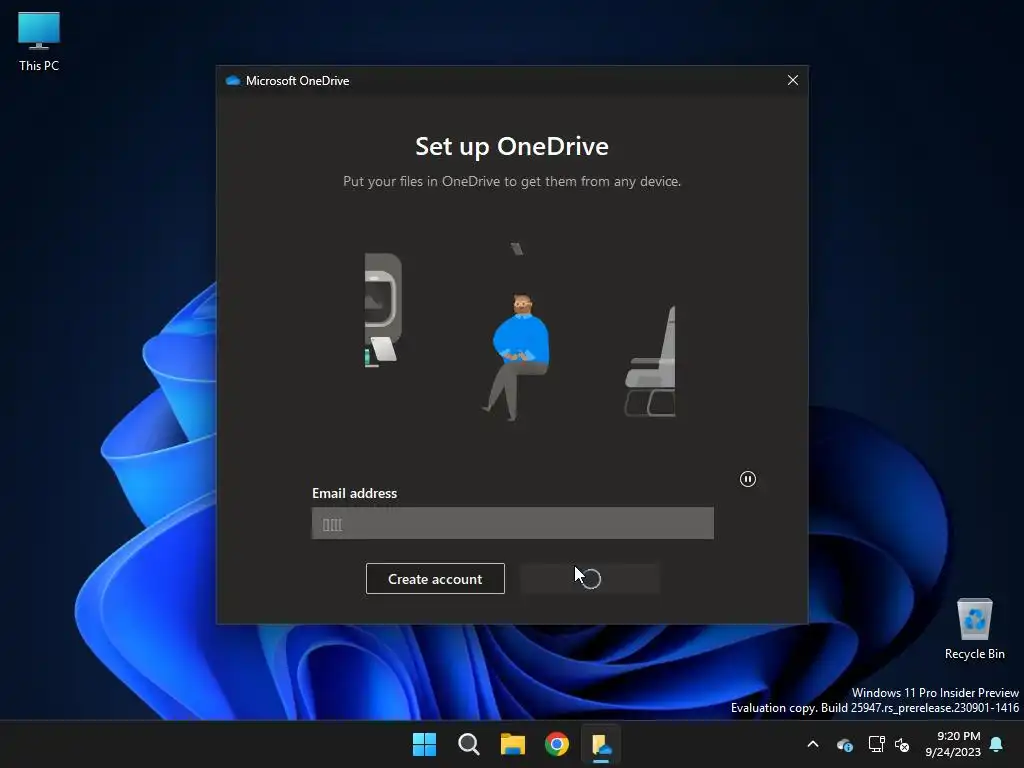Open File Explorer from the taskbar
The height and width of the screenshot is (768, 1024).
[x=513, y=744]
